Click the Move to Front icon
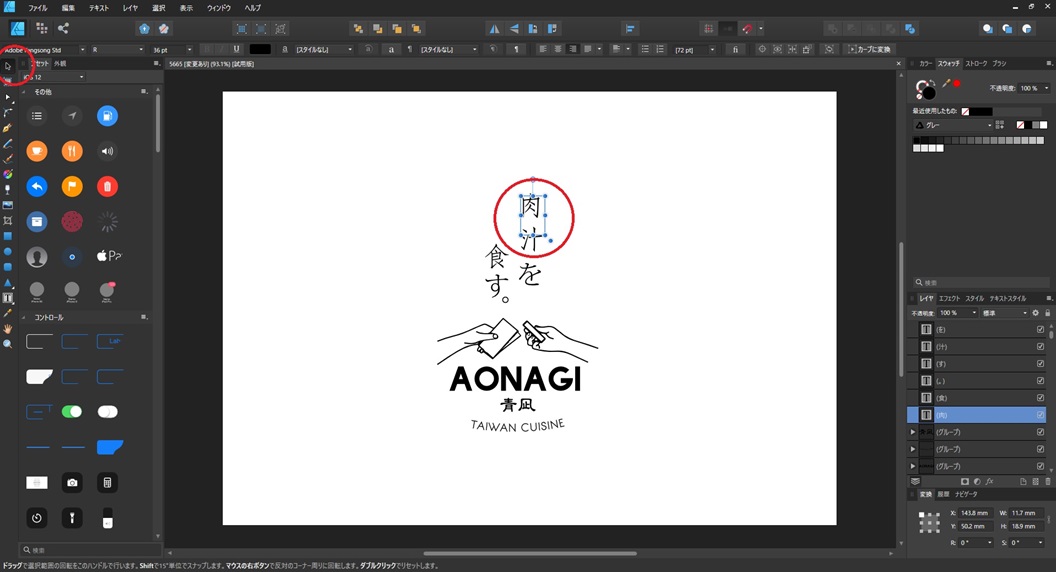Viewport: 1056px width, 572px height. tap(416, 29)
